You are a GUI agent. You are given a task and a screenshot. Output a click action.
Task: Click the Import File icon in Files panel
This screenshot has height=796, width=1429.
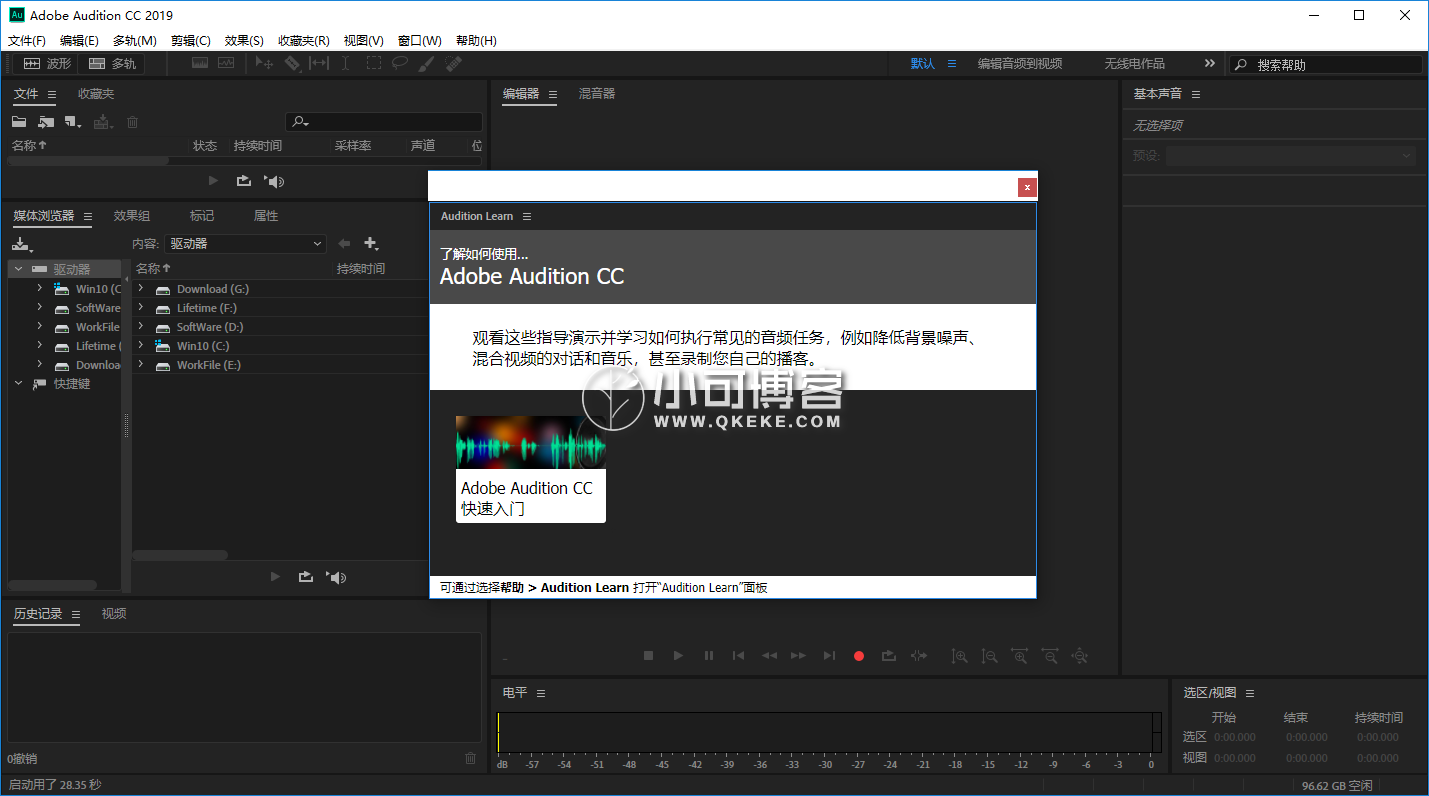(x=46, y=122)
